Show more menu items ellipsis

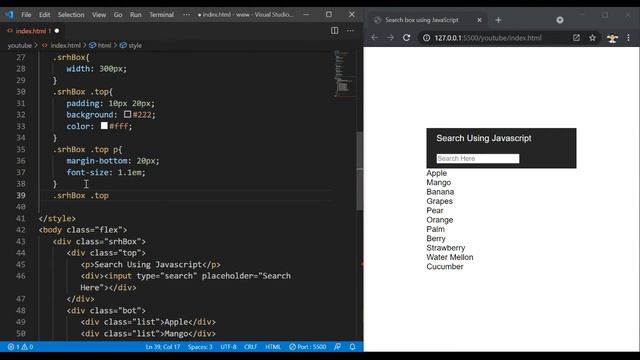[x=187, y=15]
